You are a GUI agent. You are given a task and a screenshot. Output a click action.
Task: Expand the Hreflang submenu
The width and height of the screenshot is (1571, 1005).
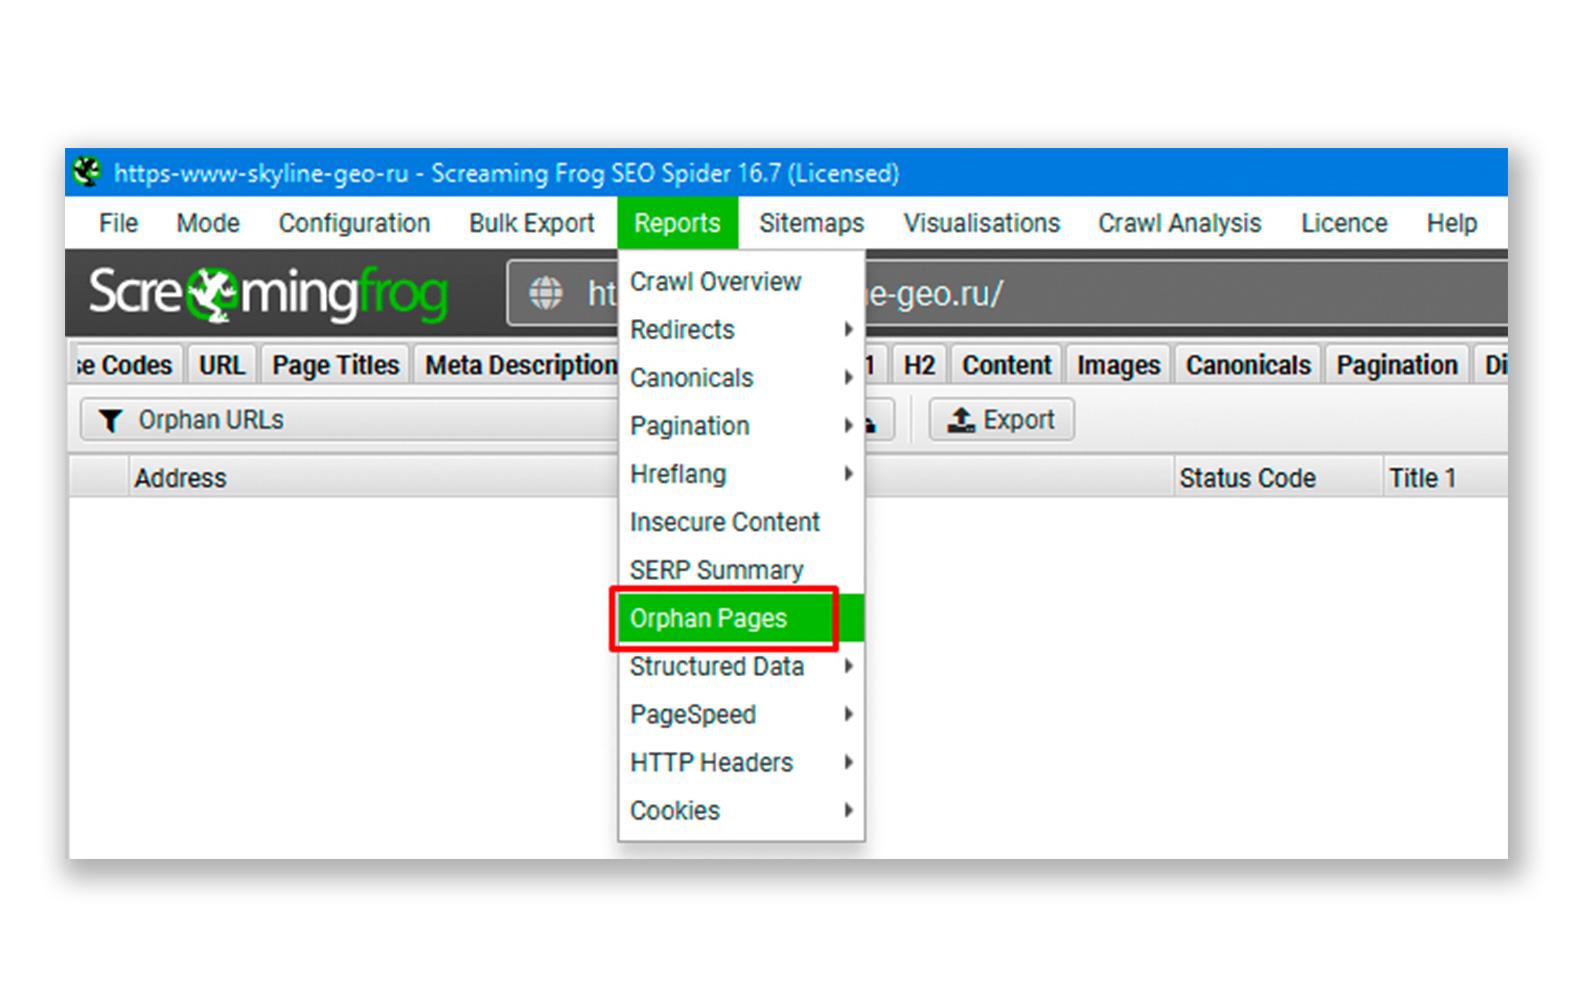coord(741,474)
